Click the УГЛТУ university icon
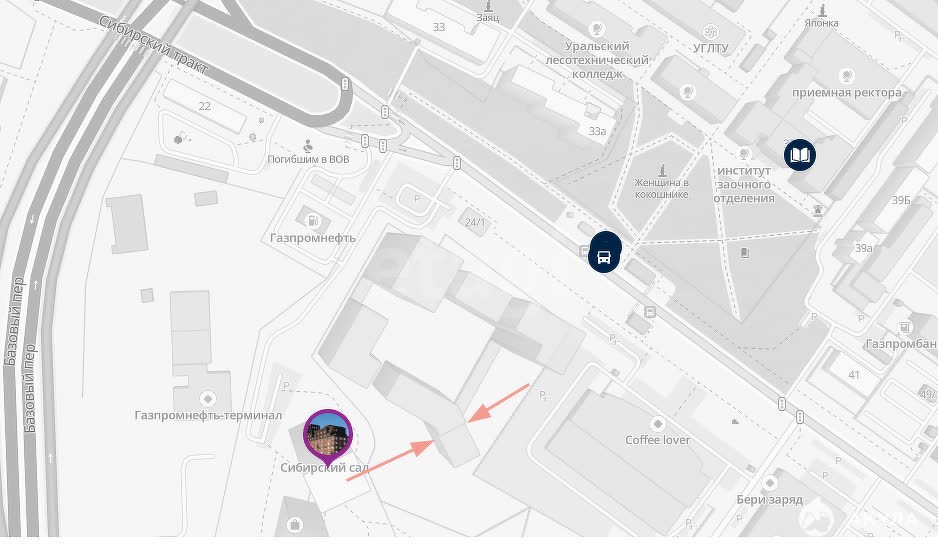Viewport: 938px width, 548px height. click(x=710, y=31)
